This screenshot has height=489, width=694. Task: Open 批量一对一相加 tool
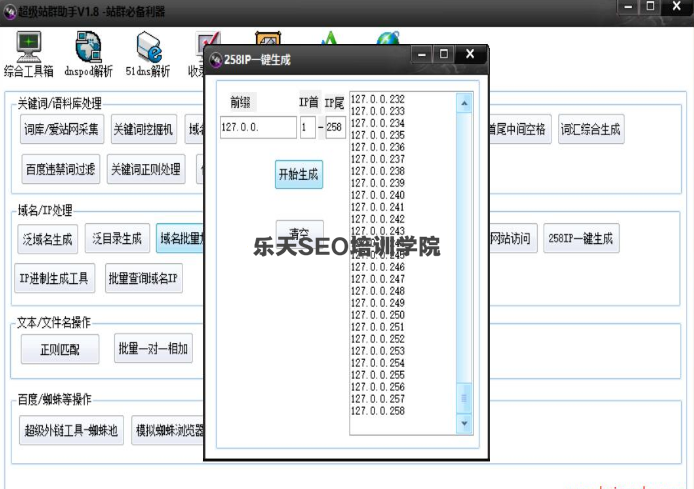click(153, 348)
